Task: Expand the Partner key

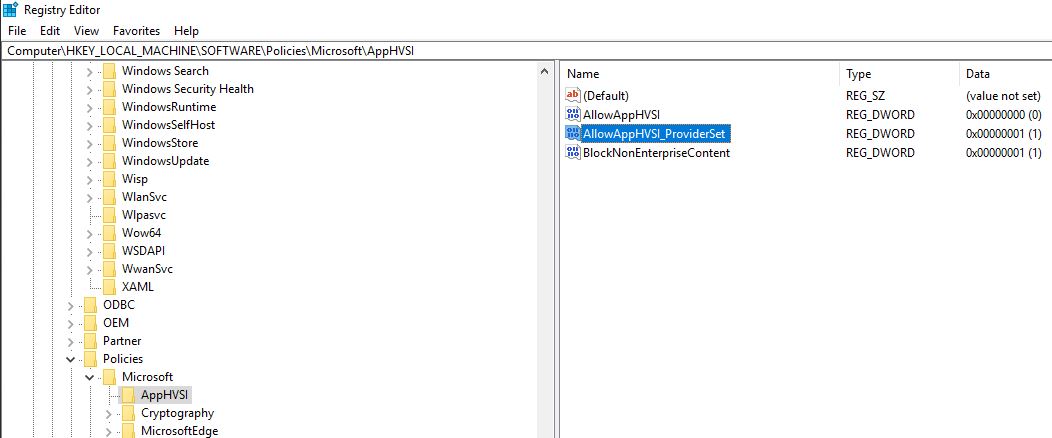Action: point(70,341)
